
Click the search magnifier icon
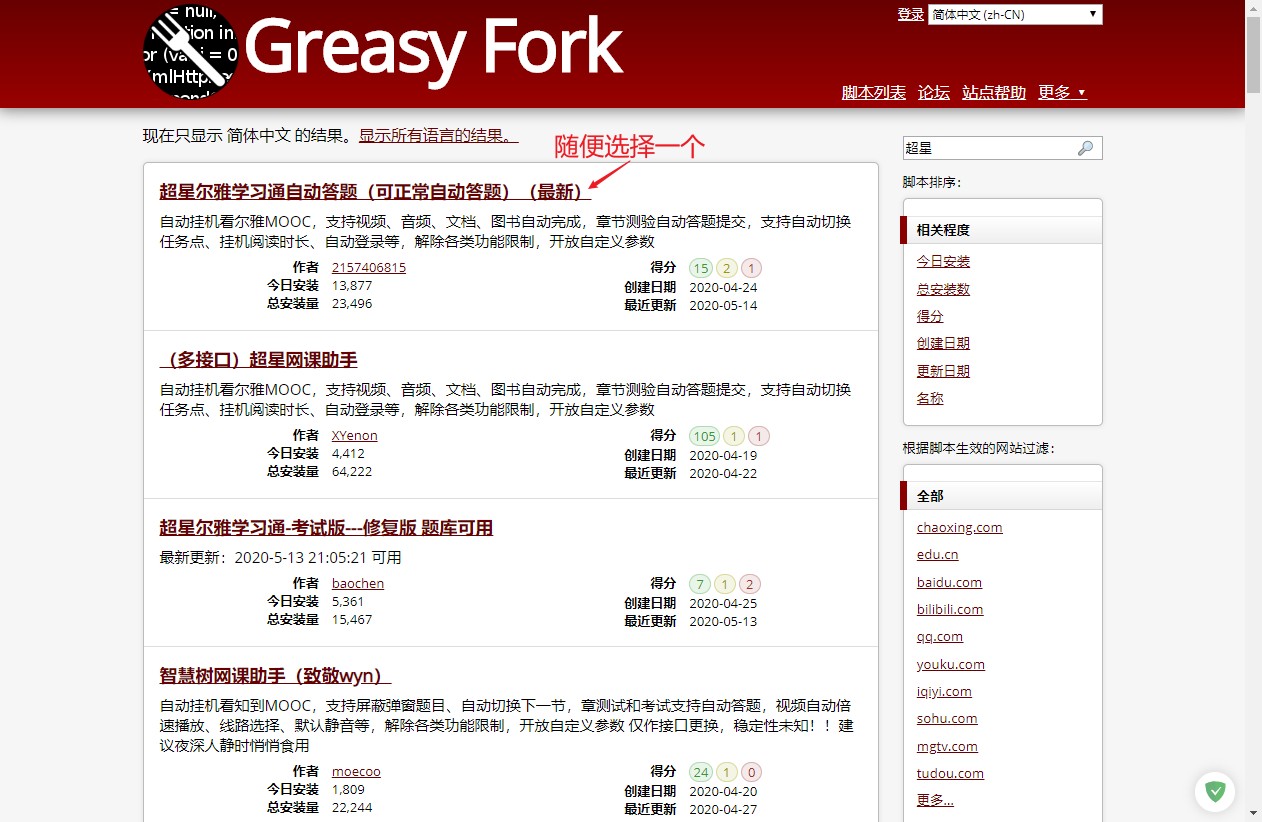[x=1085, y=148]
